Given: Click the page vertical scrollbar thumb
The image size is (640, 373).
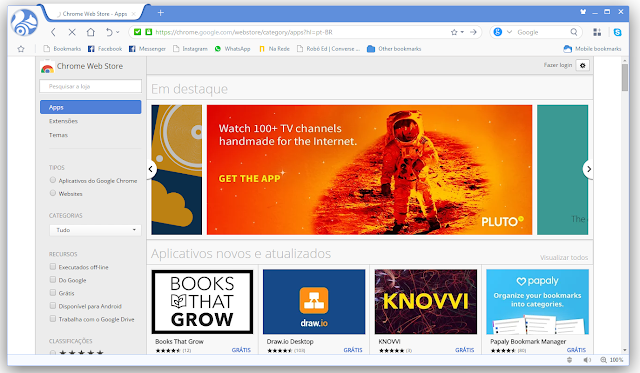Looking at the screenshot, I should pyautogui.click(x=624, y=78).
